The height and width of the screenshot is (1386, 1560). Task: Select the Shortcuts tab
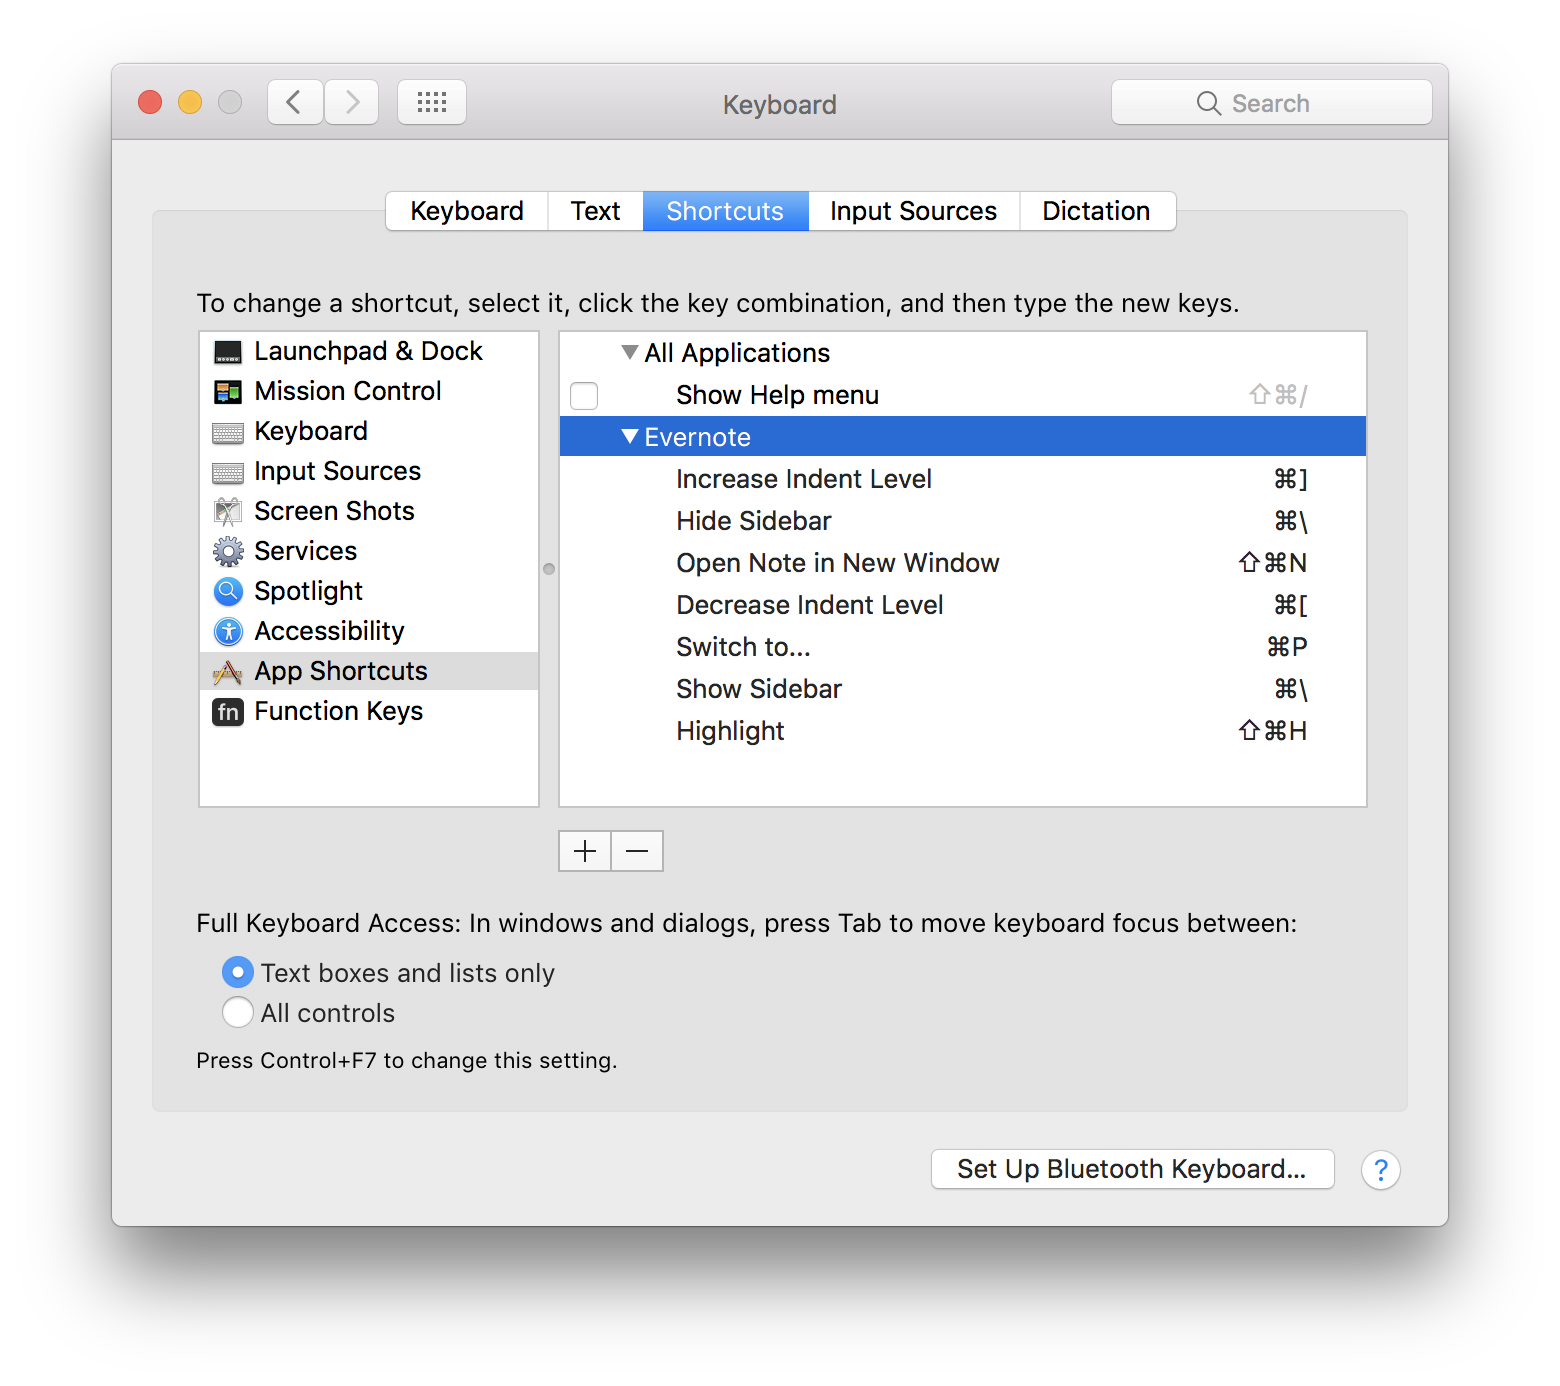pyautogui.click(x=726, y=211)
